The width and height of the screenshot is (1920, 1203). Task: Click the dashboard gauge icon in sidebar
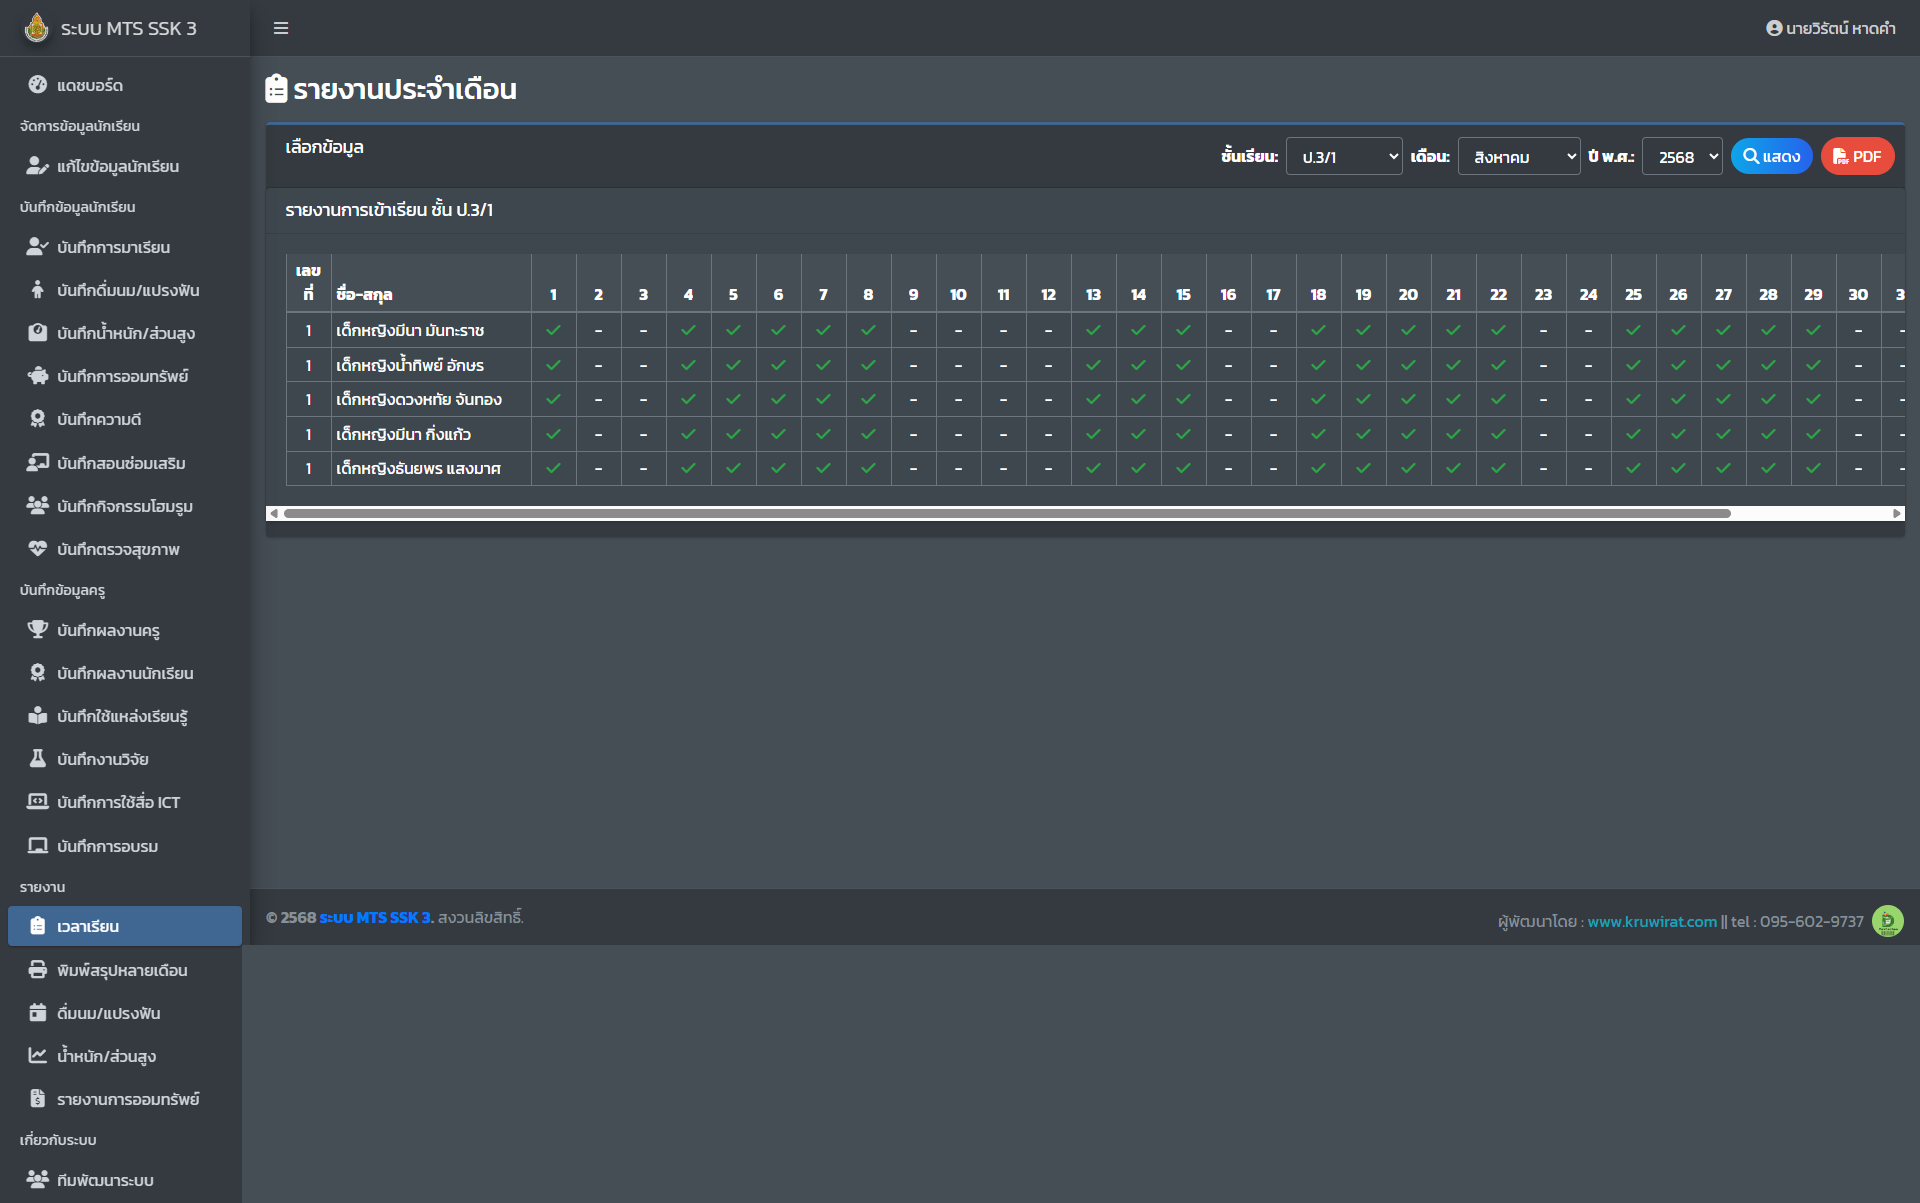tap(37, 85)
